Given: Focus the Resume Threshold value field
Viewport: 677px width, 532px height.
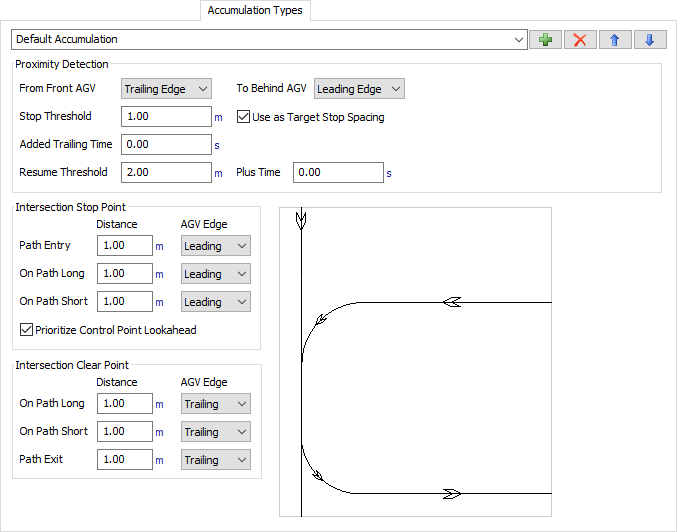Looking at the screenshot, I should click(x=165, y=173).
